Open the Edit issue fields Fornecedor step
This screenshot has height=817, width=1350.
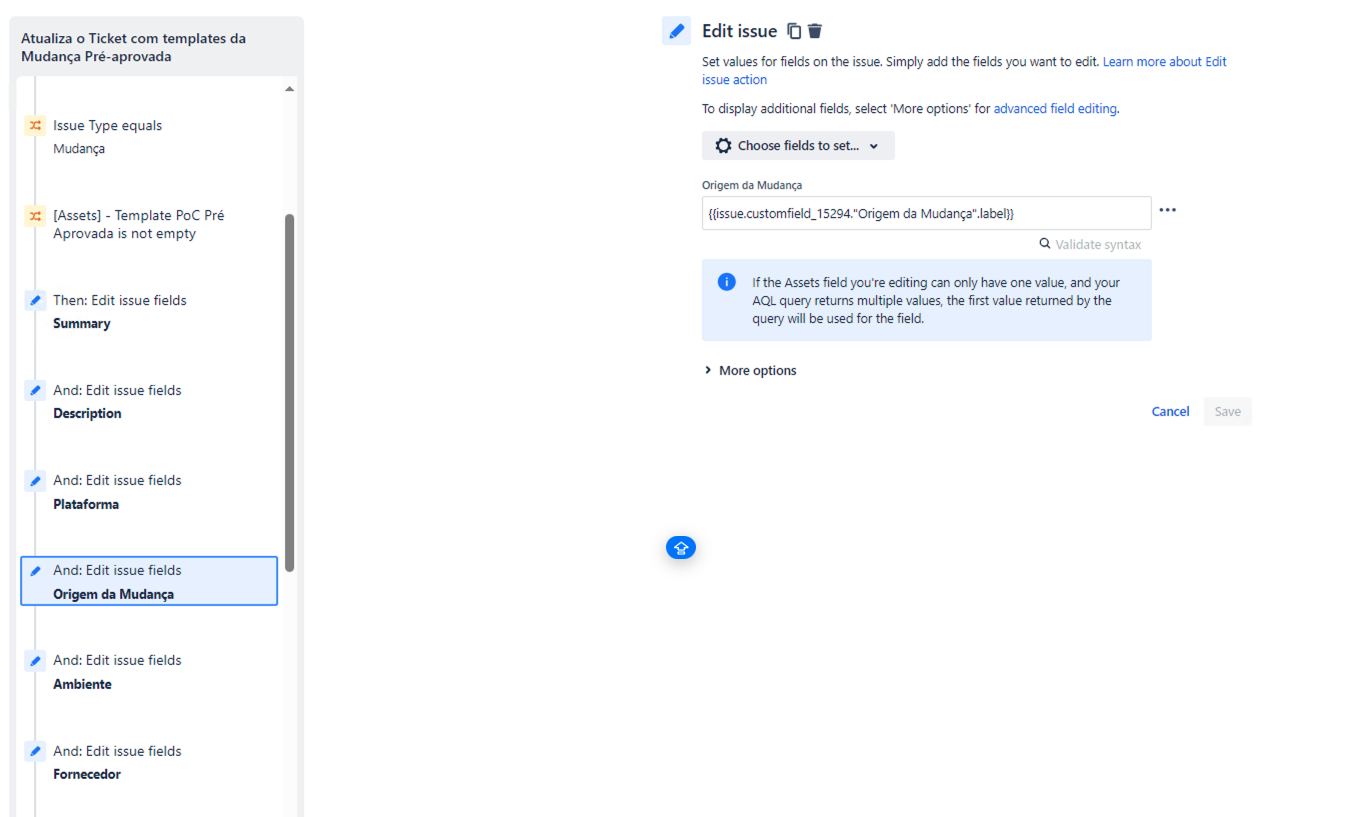tap(148, 762)
